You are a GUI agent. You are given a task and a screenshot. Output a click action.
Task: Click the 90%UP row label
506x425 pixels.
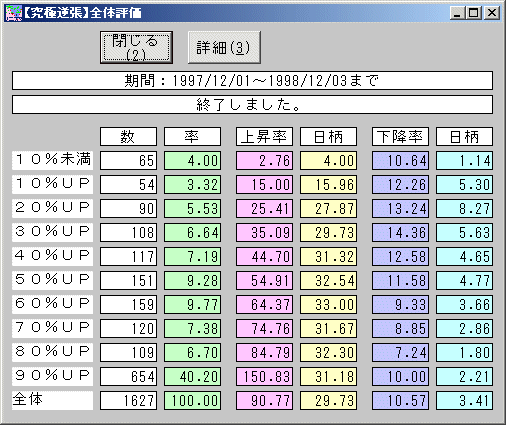coord(52,376)
